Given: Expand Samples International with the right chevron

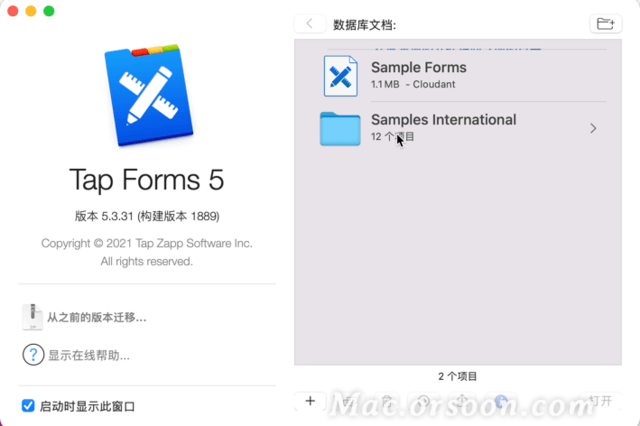Looking at the screenshot, I should click(x=593, y=129).
